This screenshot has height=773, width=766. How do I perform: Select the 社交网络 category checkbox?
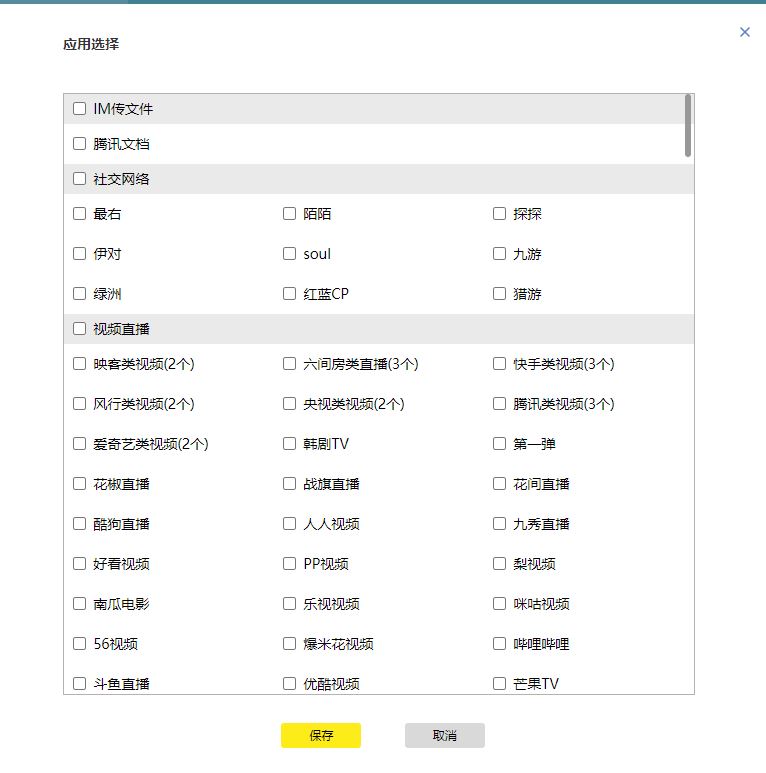point(79,178)
